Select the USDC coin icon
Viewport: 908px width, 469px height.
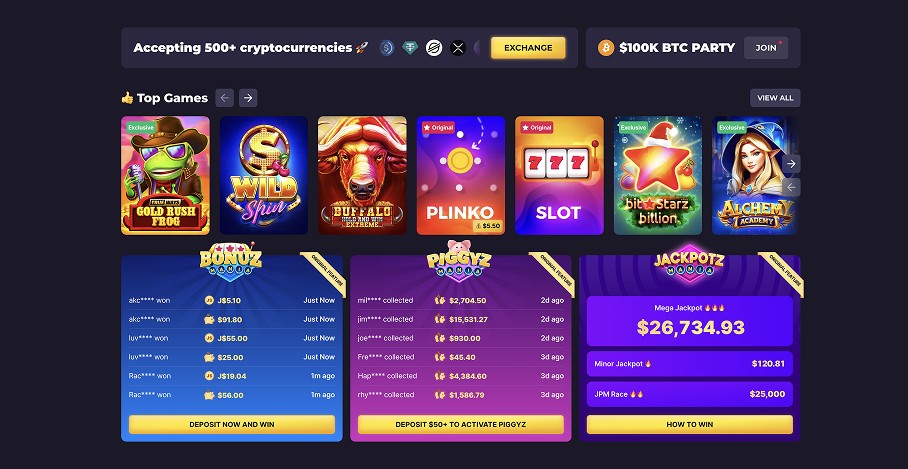coord(387,47)
